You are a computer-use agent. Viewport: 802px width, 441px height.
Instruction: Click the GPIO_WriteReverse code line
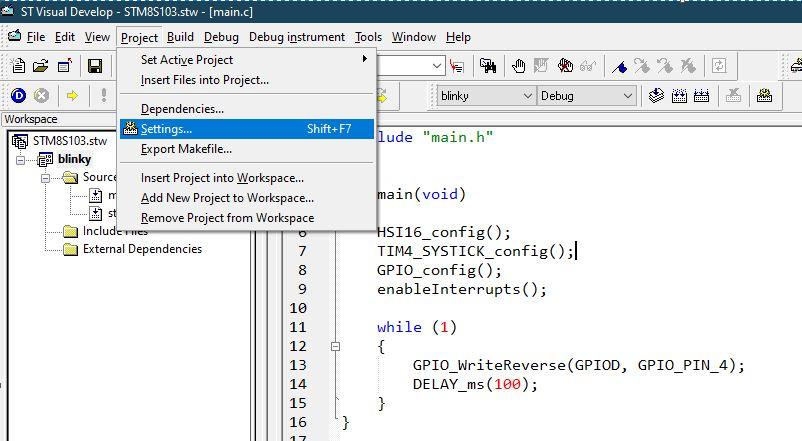[x=578, y=365]
